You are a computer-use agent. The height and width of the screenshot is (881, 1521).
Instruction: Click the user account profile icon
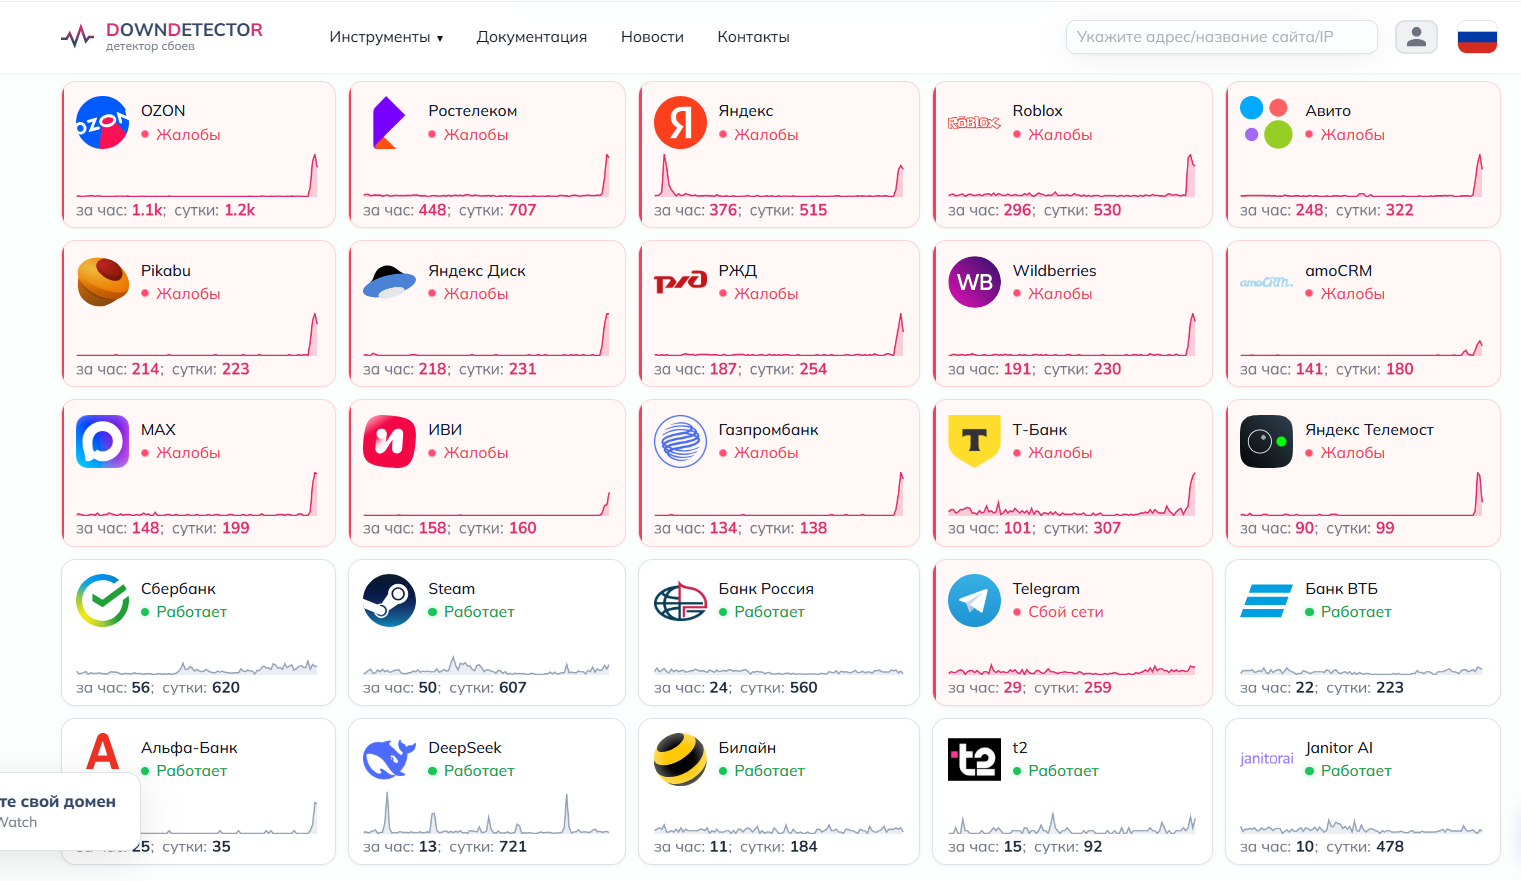[1416, 37]
